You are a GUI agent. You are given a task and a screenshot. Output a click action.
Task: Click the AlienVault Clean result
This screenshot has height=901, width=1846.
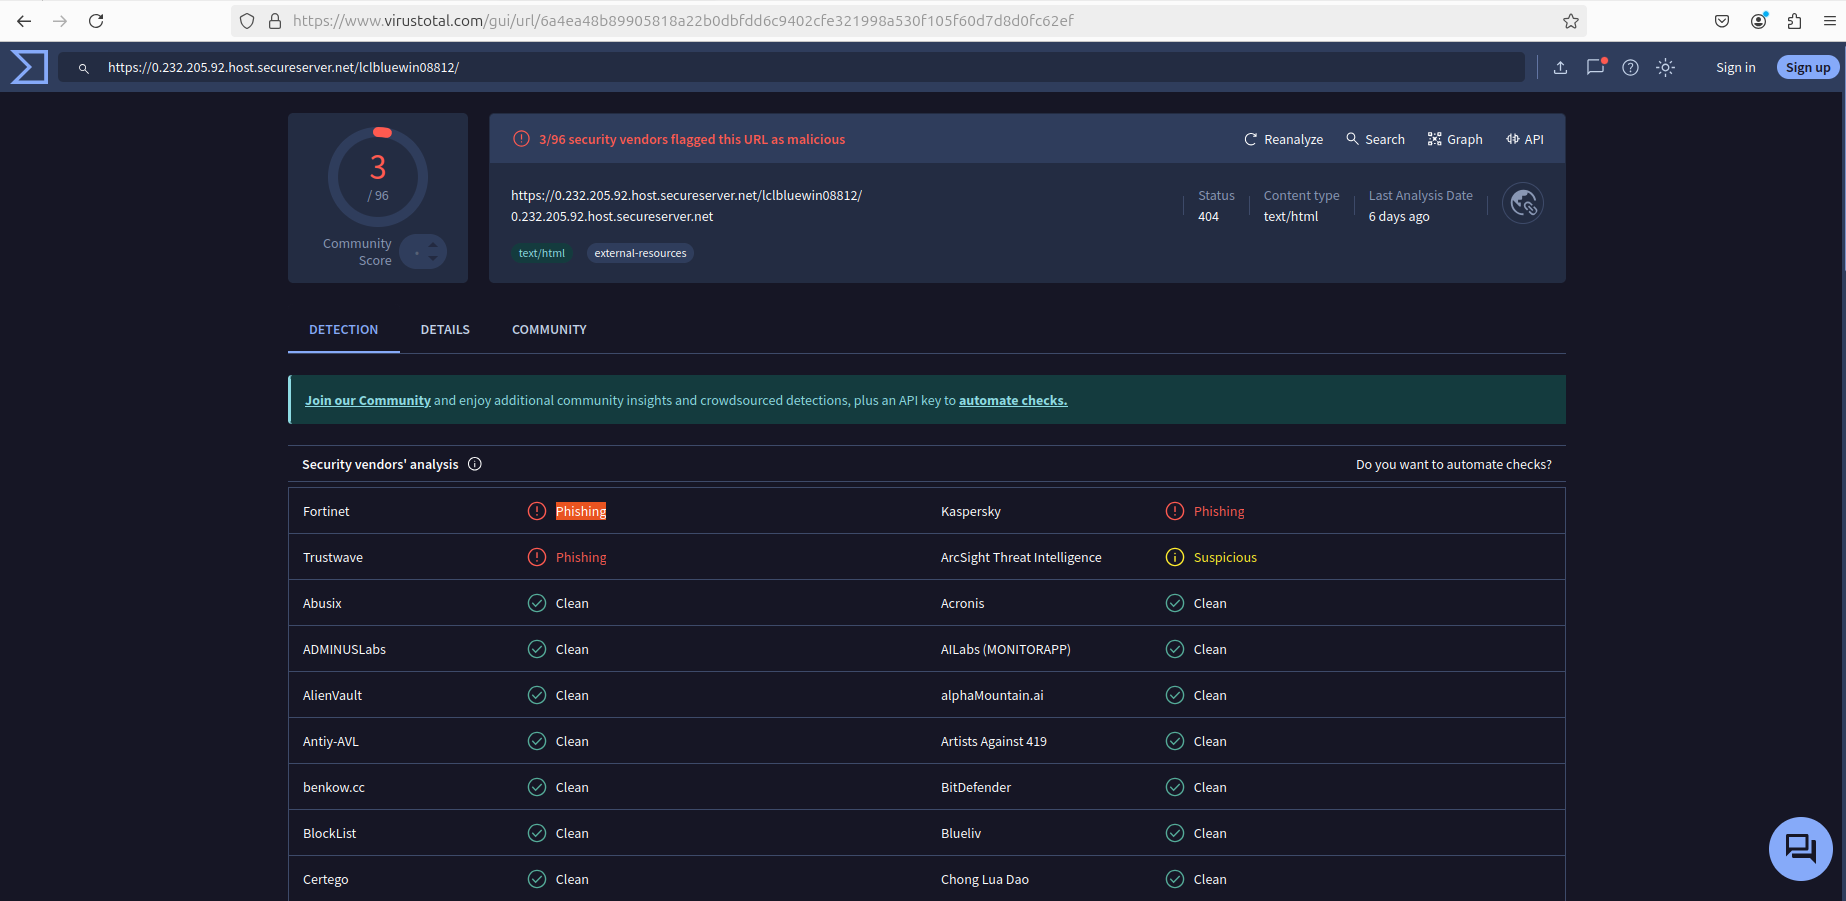click(572, 695)
